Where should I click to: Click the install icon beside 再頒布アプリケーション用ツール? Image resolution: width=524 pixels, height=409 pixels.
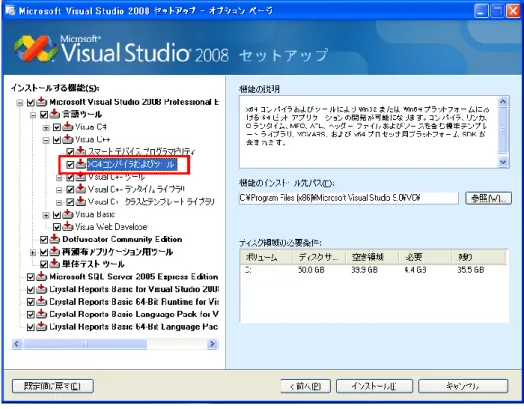tap(54, 252)
